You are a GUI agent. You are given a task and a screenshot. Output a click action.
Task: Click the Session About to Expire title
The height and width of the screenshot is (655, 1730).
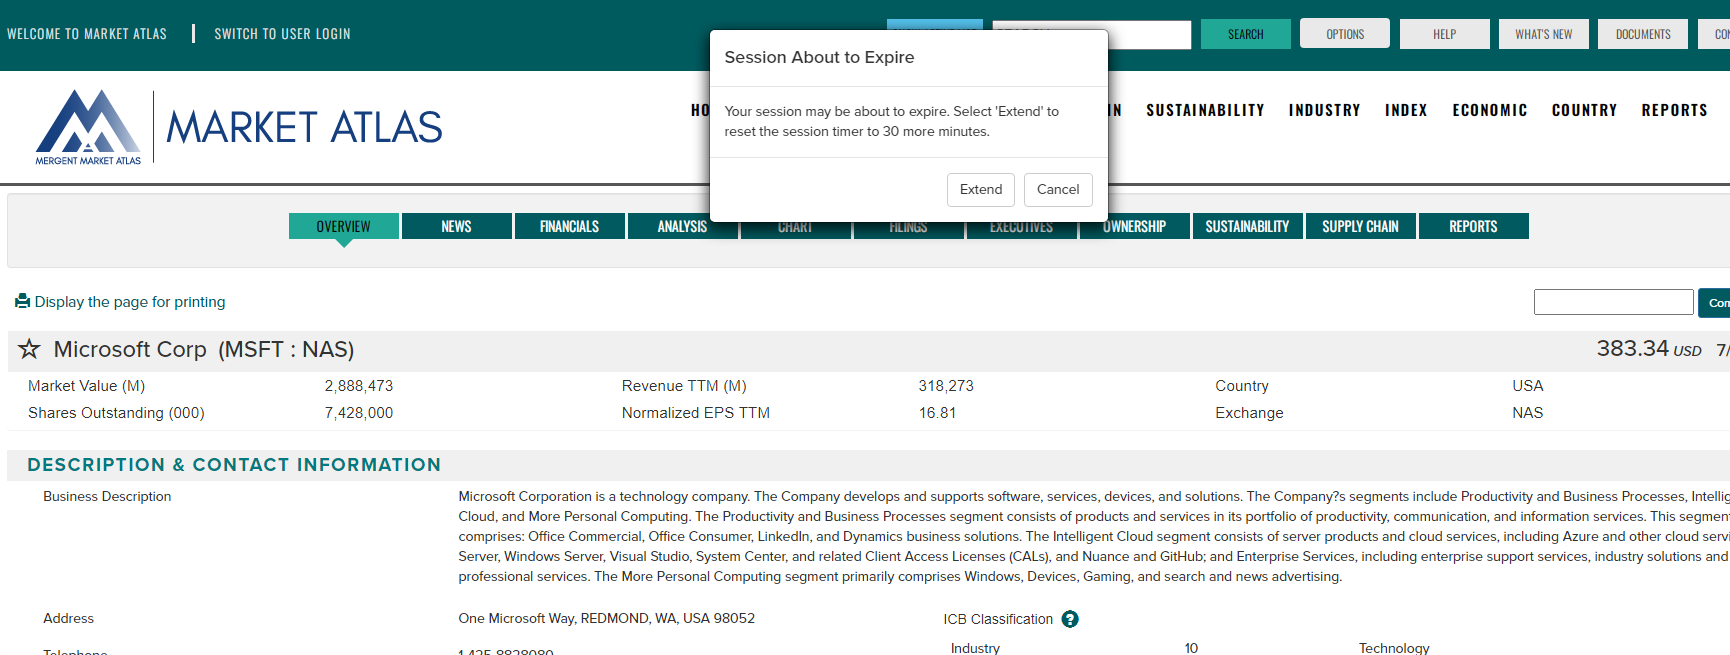(819, 57)
